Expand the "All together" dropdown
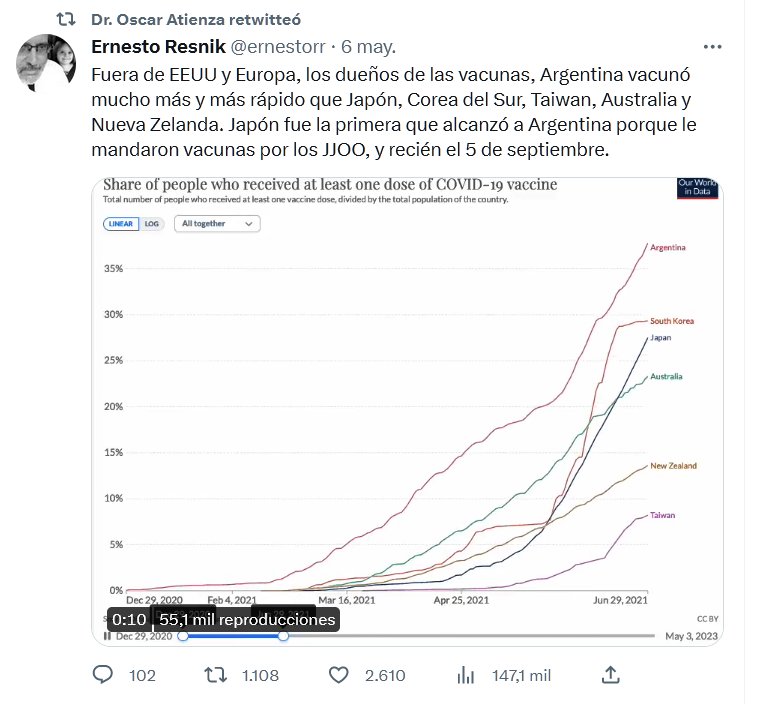 [217, 224]
